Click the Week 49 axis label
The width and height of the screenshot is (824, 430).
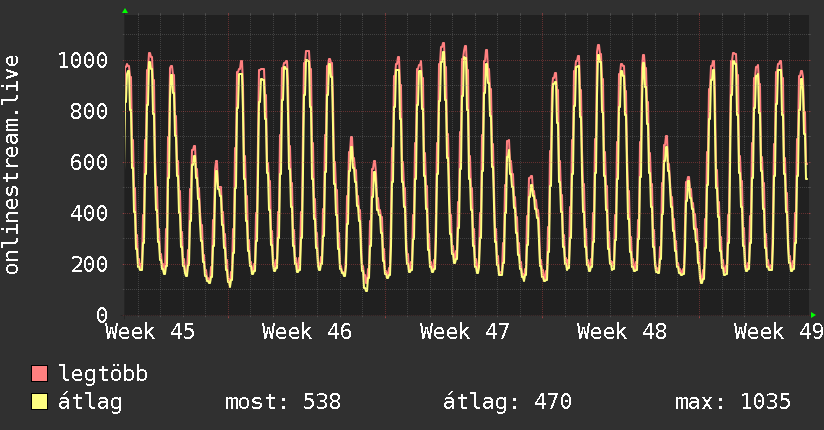tap(778, 331)
